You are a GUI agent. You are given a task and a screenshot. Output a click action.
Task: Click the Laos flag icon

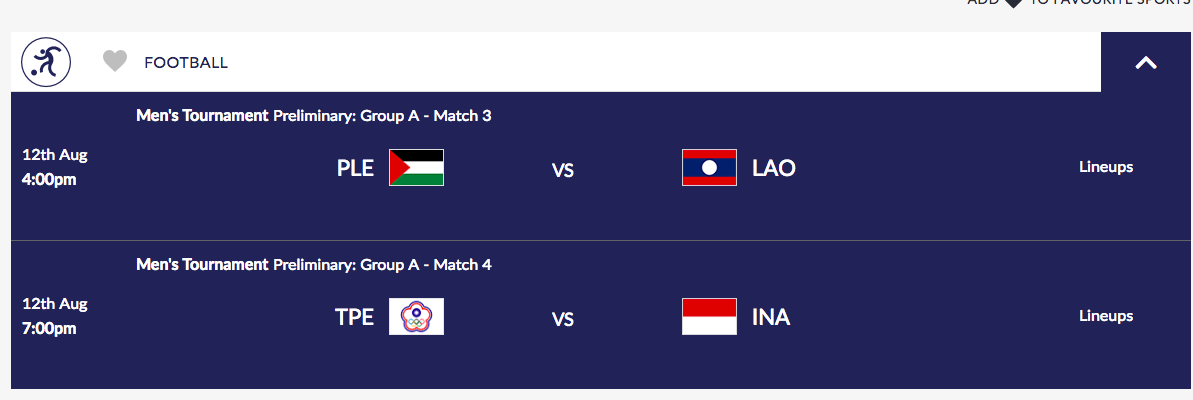point(709,168)
